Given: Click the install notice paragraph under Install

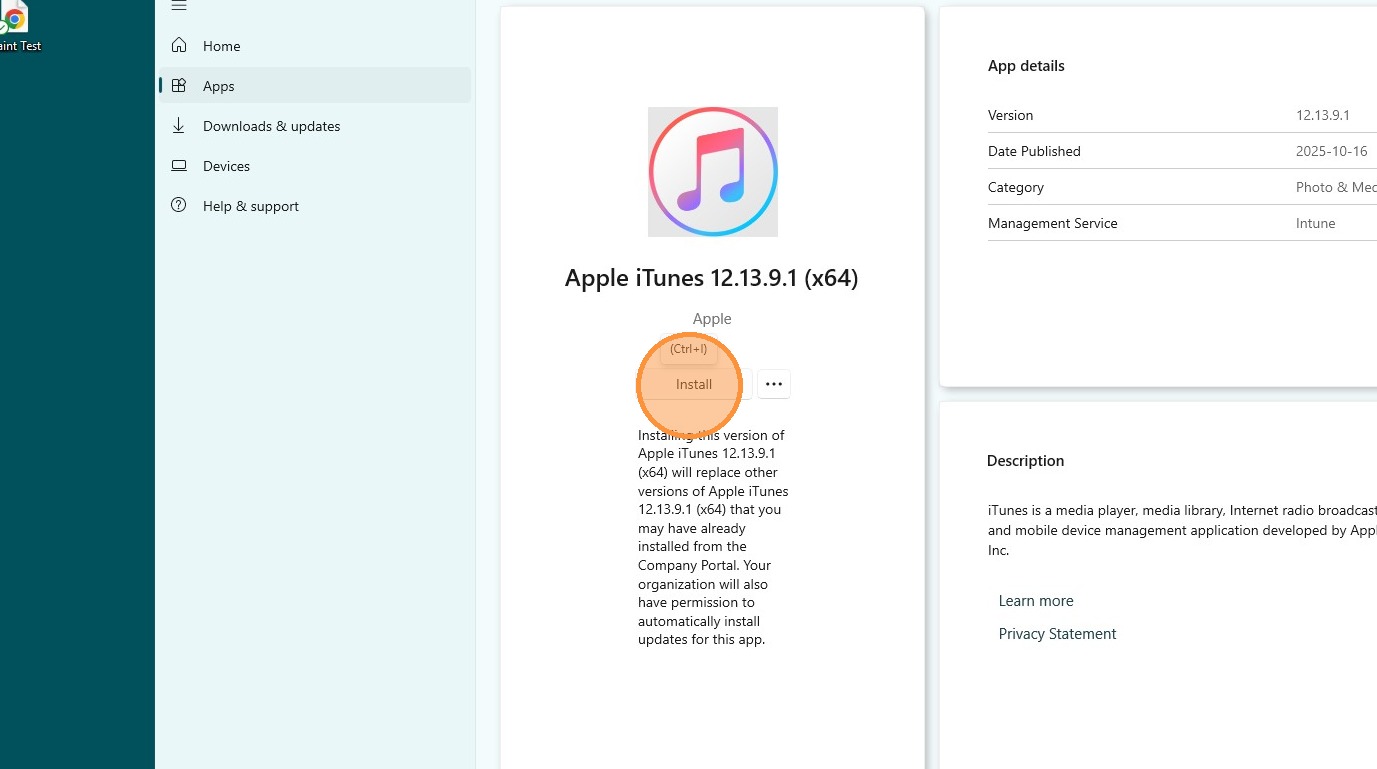Looking at the screenshot, I should [x=713, y=537].
